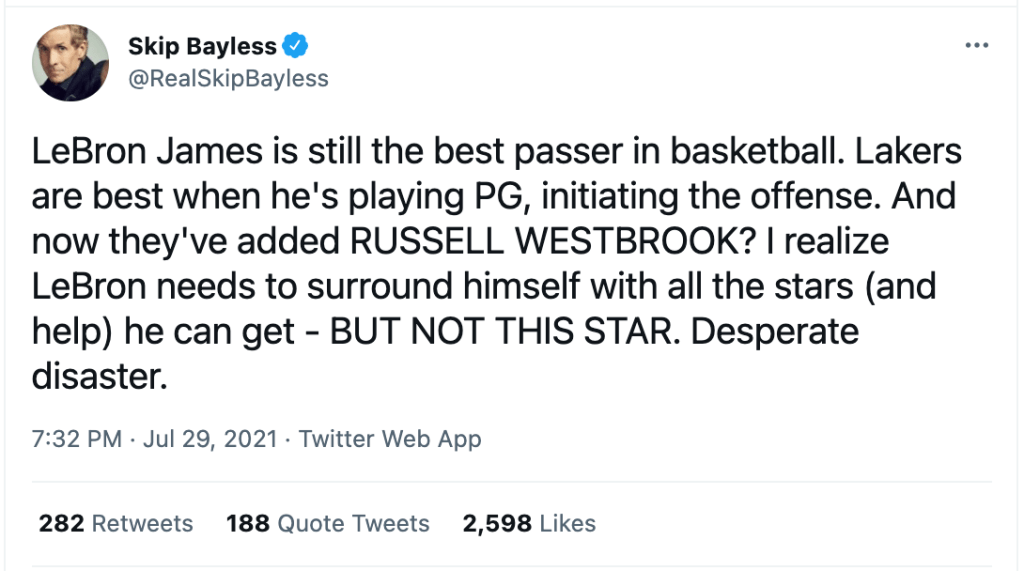Open the Twitter Web App source link
Image resolution: width=1024 pixels, height=571 pixels.
click(390, 439)
